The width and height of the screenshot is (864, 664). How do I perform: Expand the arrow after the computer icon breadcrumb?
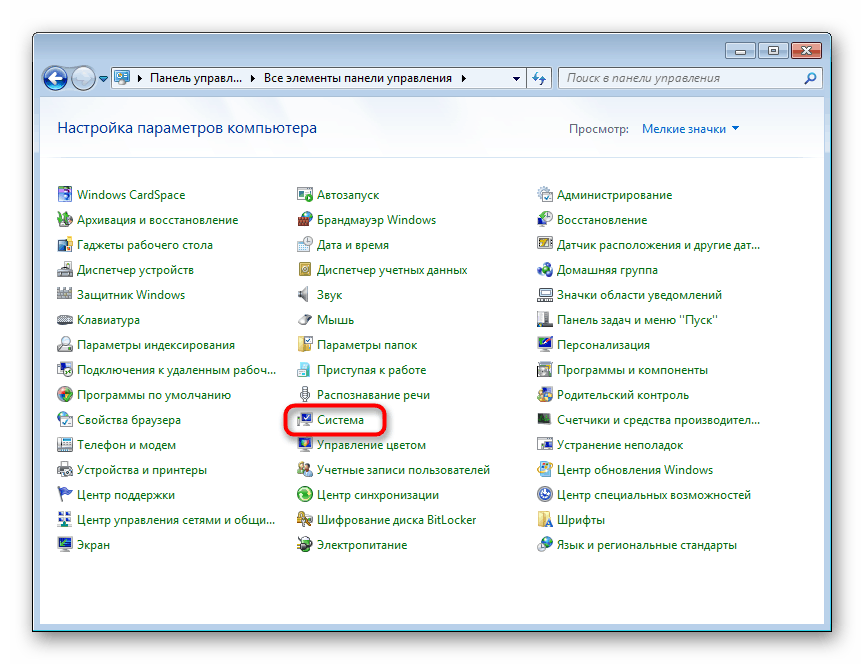point(139,78)
